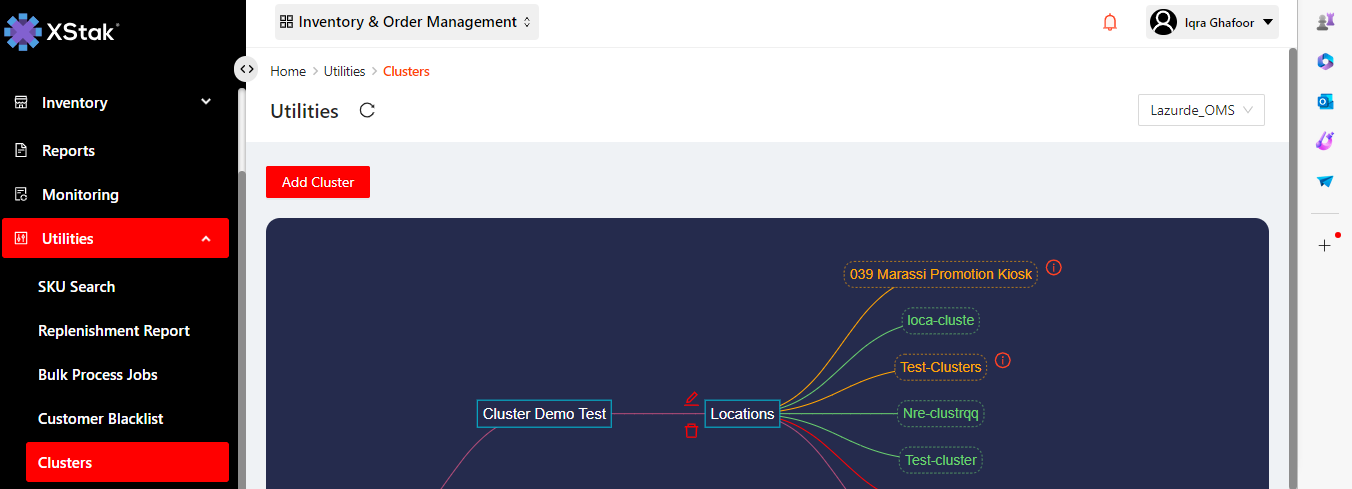Click the red edit pencil icon
The width and height of the screenshot is (1352, 489).
691,398
